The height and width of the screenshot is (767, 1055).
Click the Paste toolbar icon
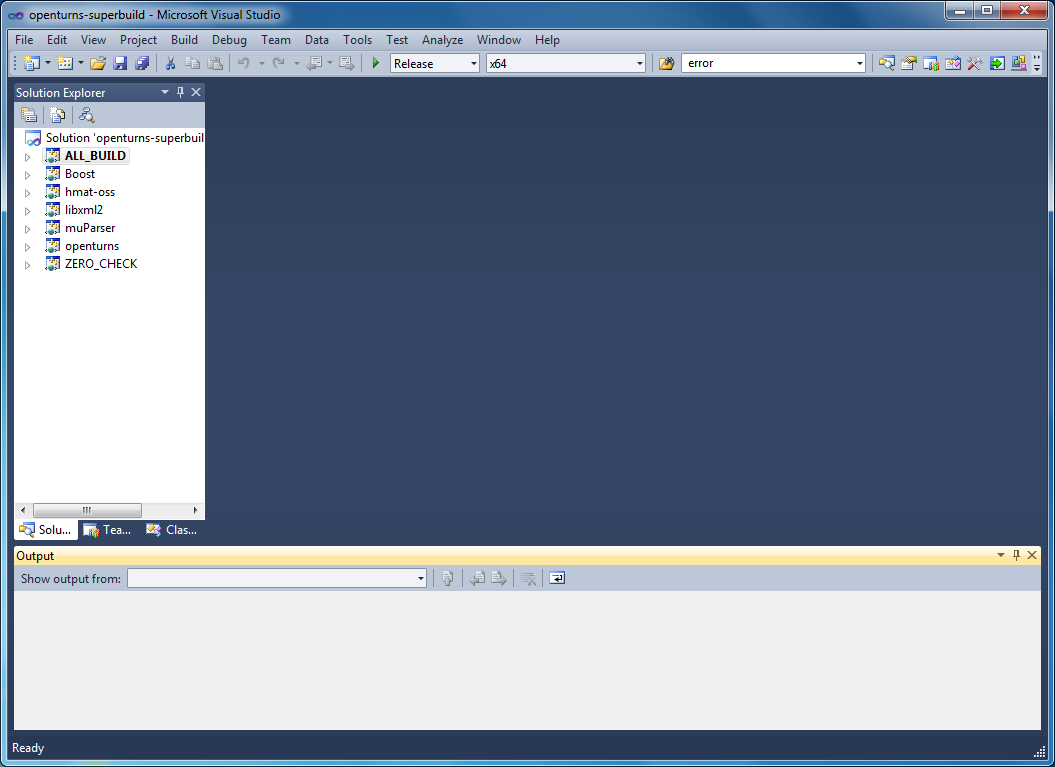click(x=215, y=62)
